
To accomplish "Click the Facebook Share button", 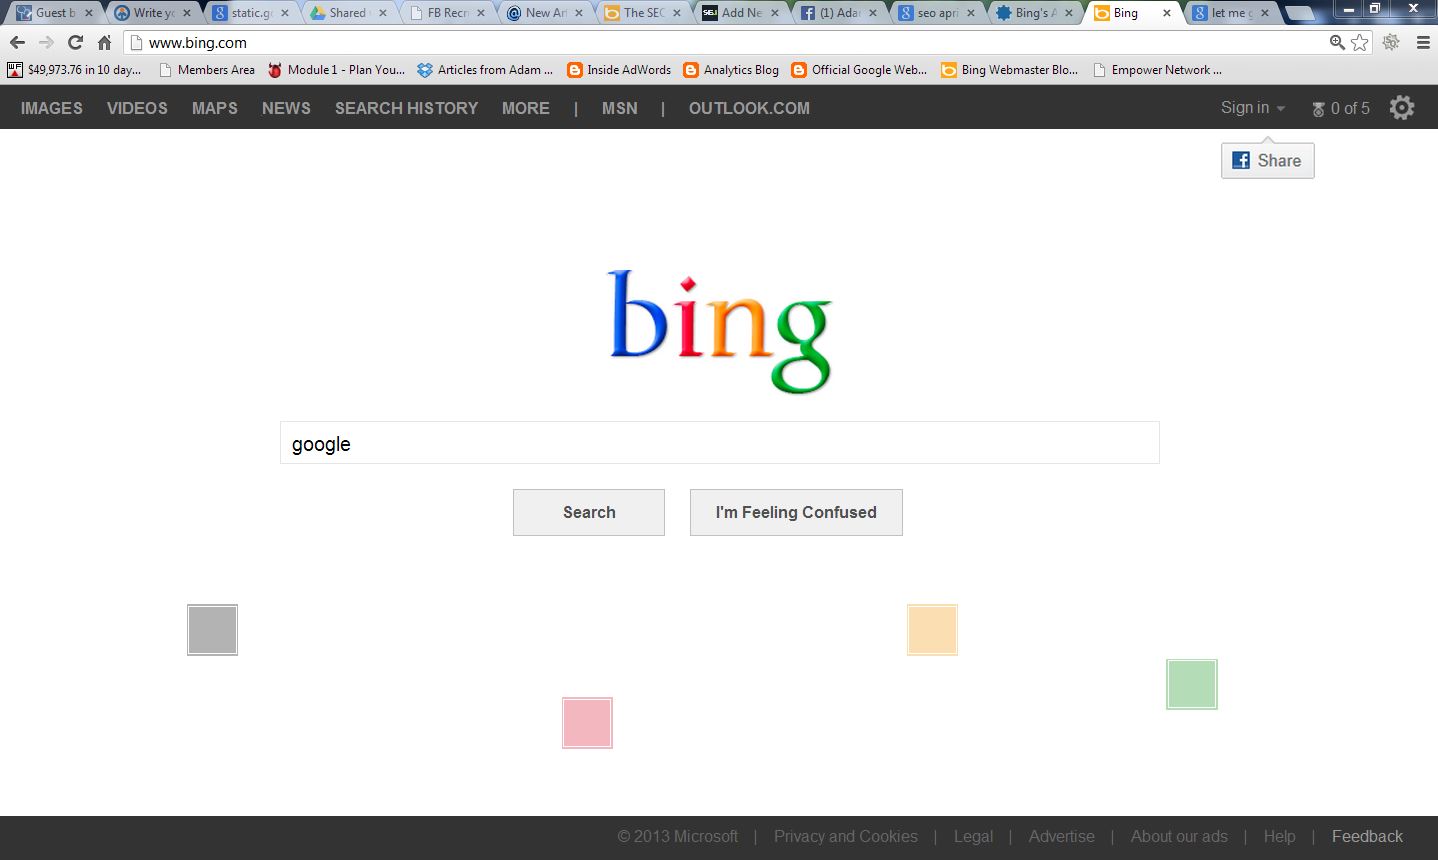I will 1268,161.
